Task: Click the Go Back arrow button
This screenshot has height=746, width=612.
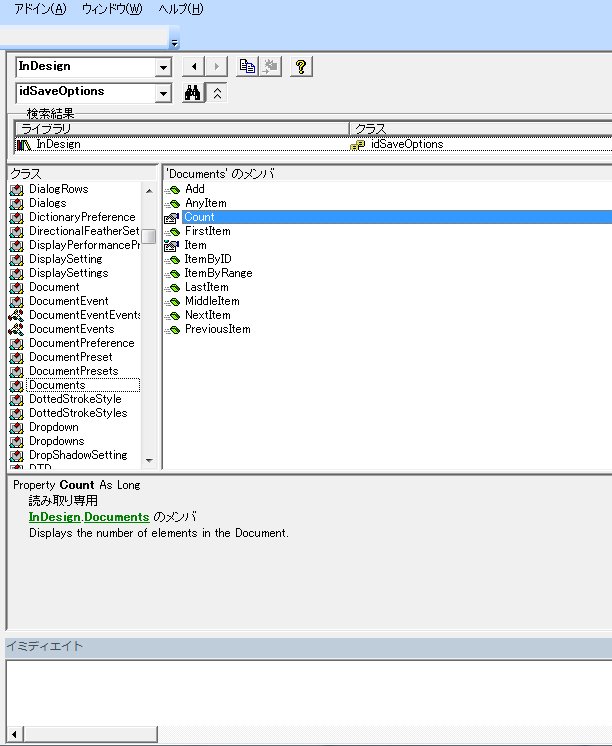Action: (x=194, y=67)
